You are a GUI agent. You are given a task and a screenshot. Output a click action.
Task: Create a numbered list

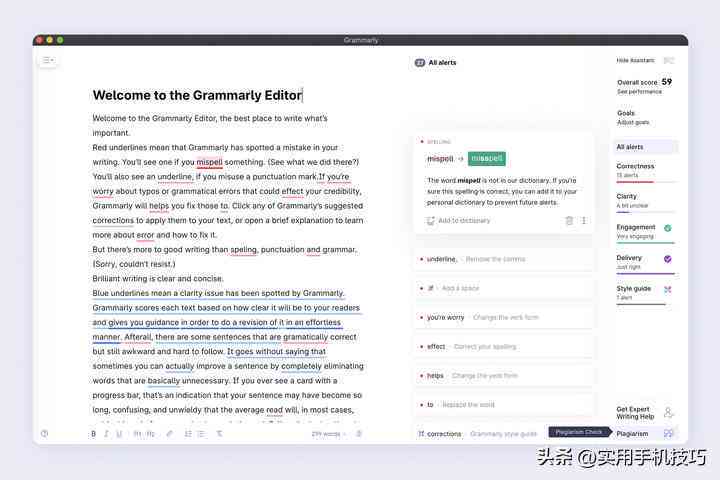[188, 434]
